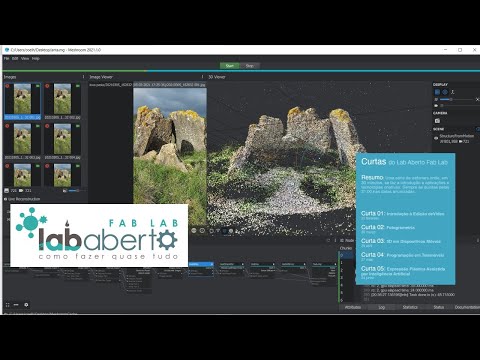Image resolution: width=480 pixels, height=360 pixels.
Task: Switch to the Log tab
Action: coord(382,307)
